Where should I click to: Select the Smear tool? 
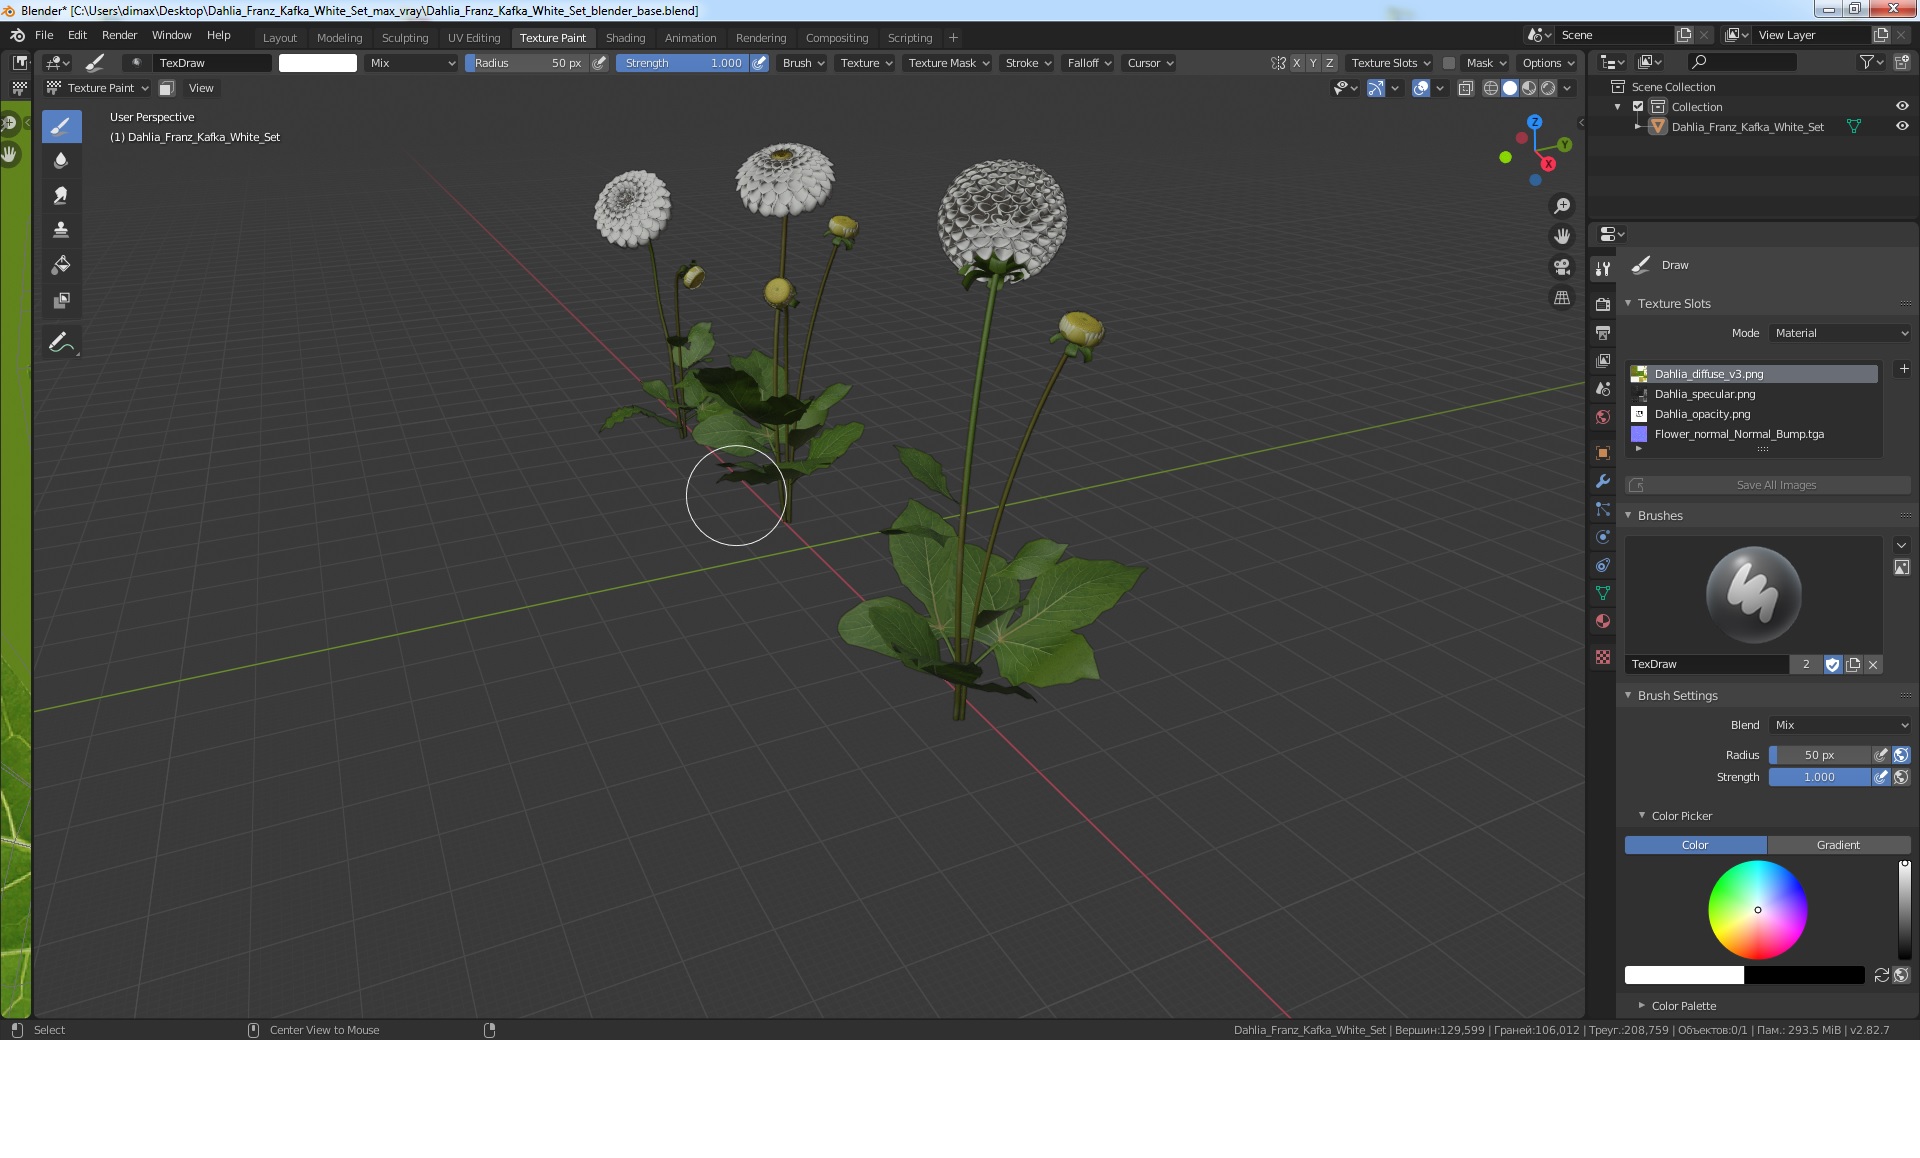tap(61, 195)
